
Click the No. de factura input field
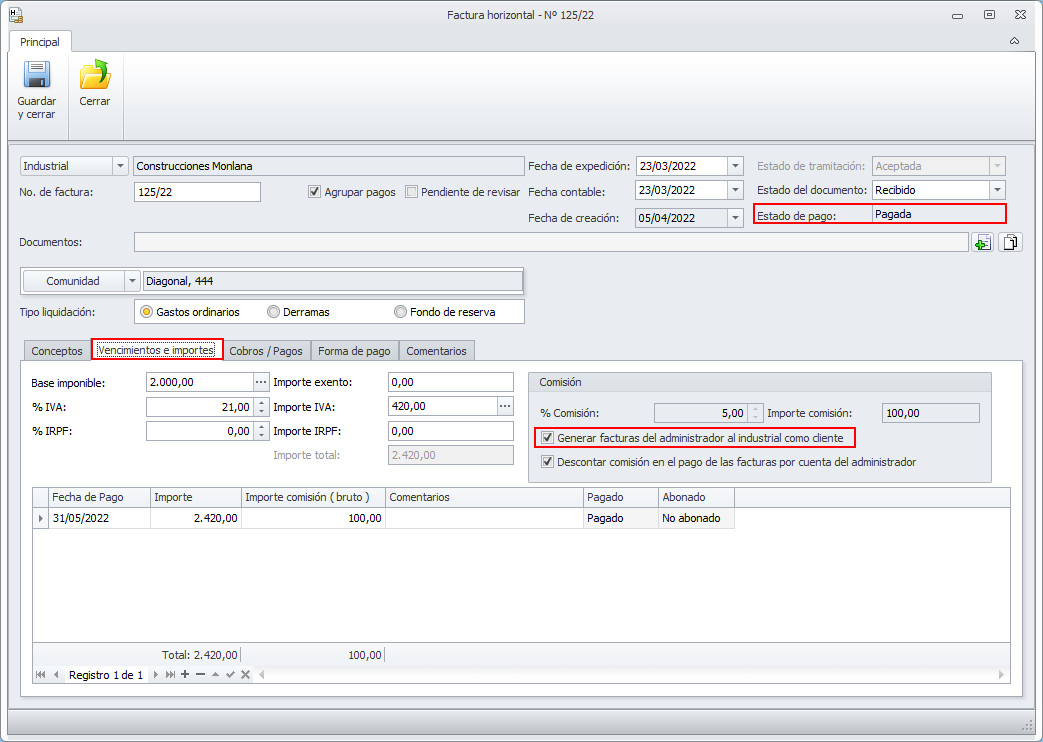click(x=197, y=192)
